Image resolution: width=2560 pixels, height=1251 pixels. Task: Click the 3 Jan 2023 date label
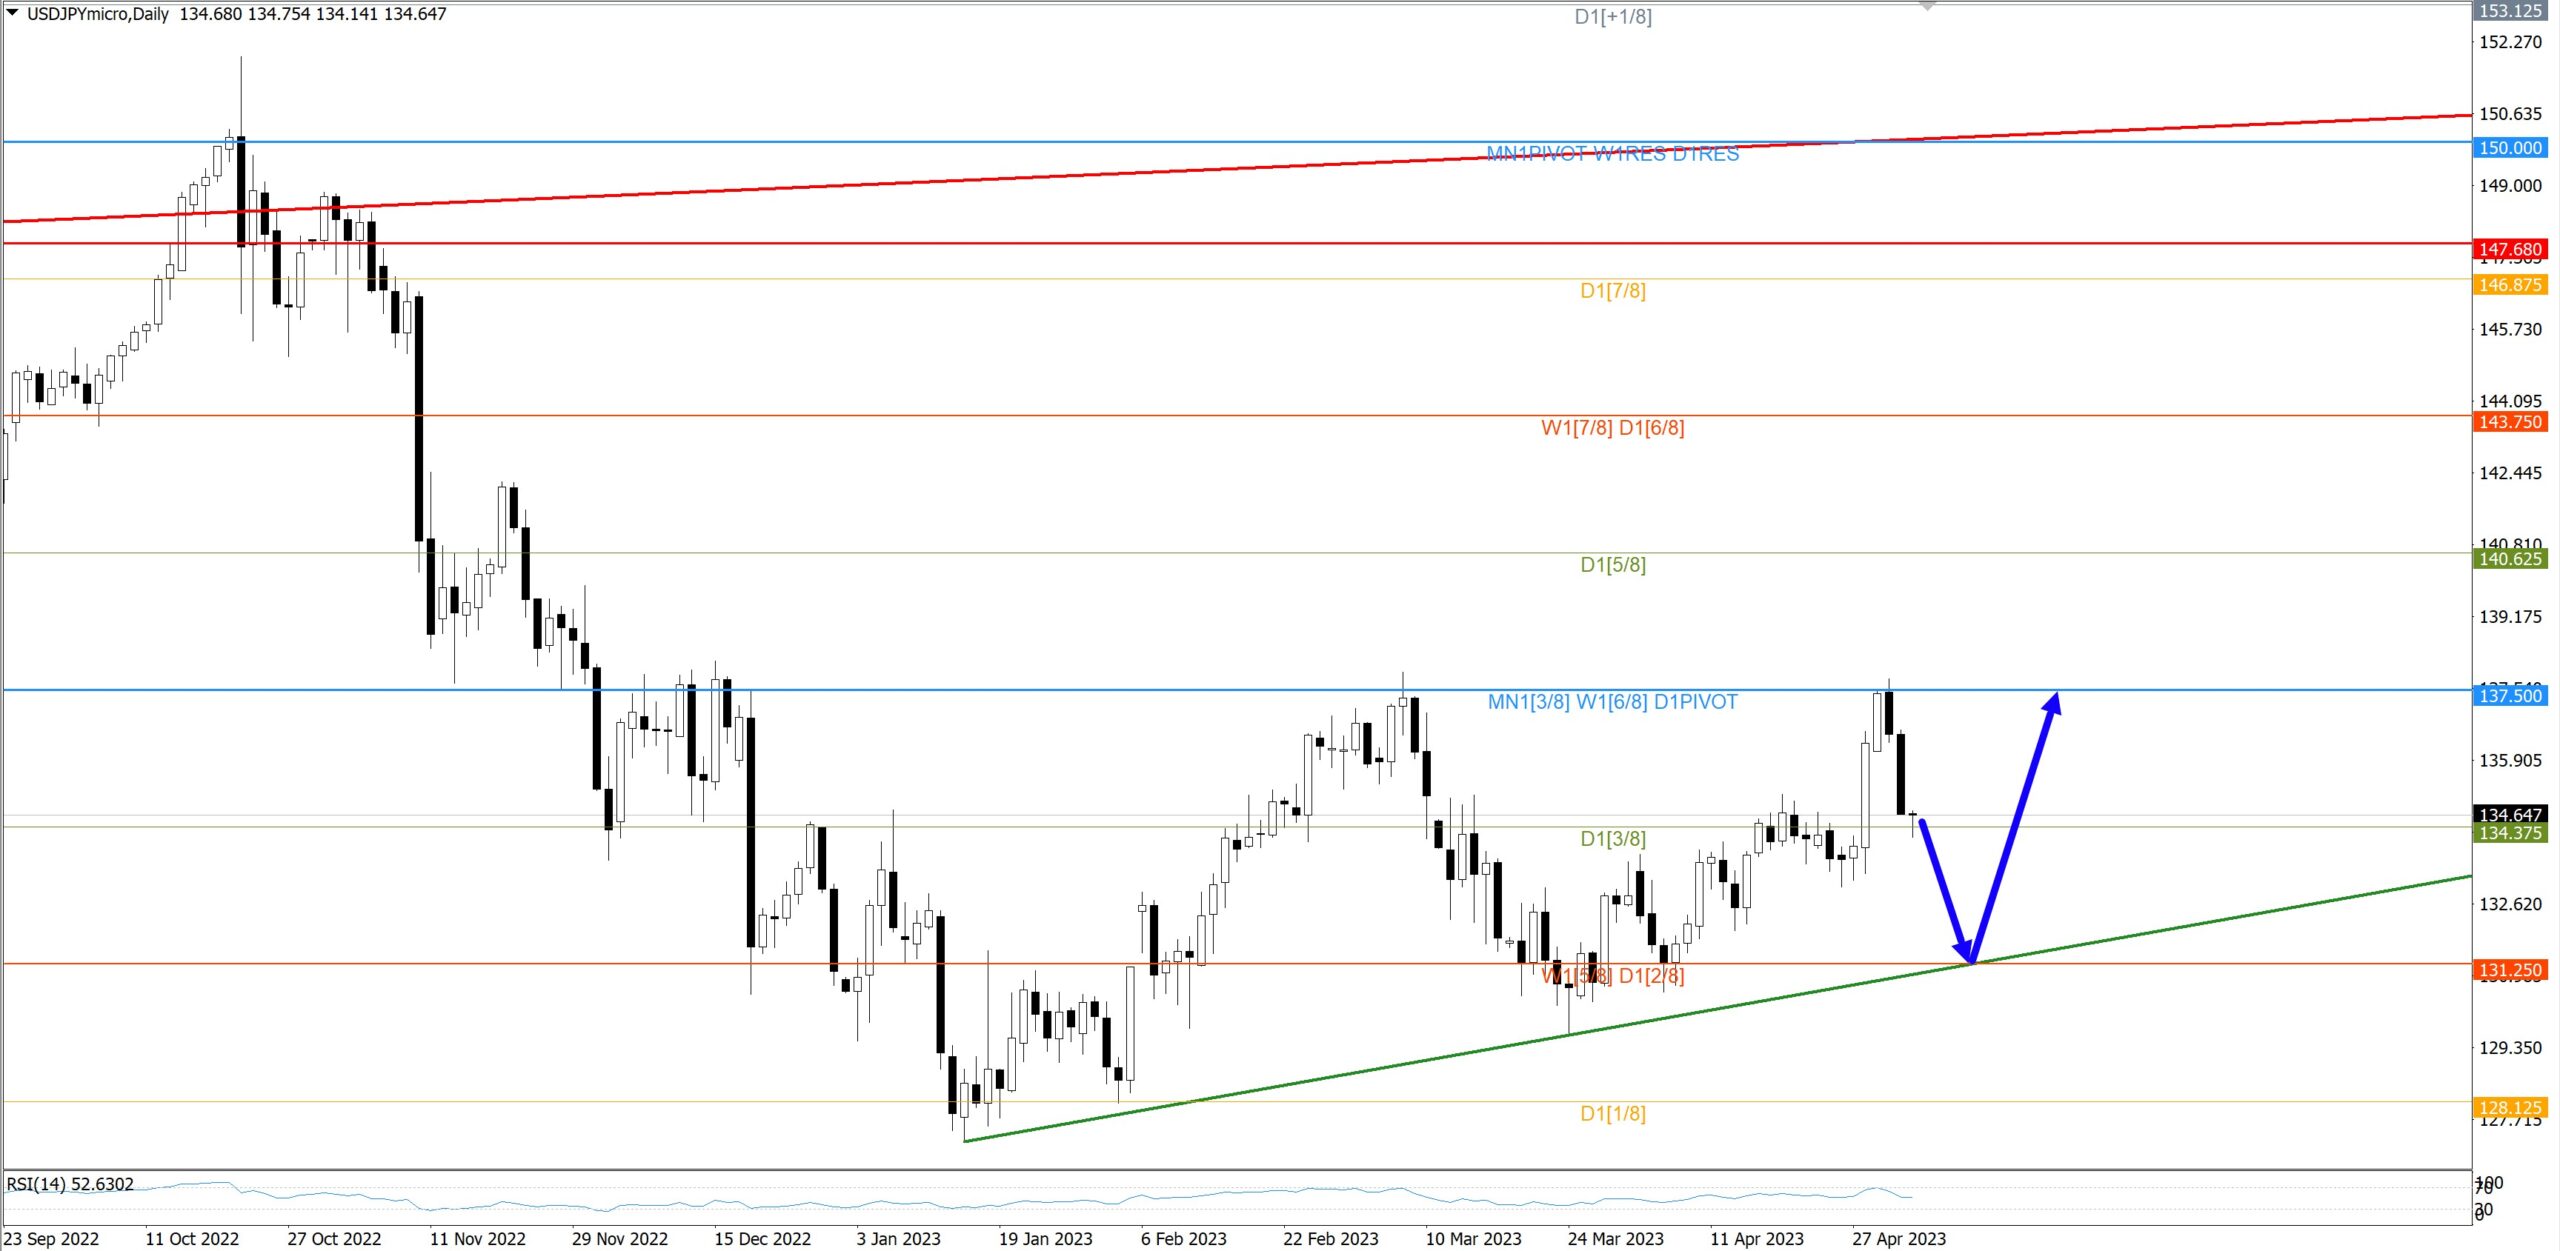(898, 1239)
